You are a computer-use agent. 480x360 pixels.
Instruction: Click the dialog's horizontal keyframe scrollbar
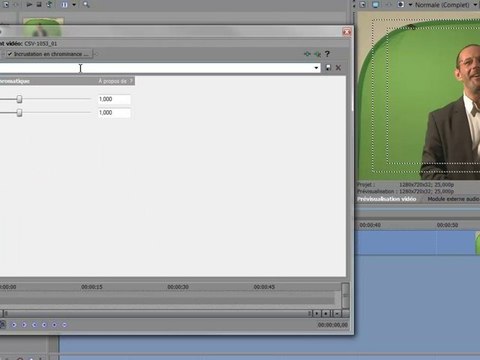pyautogui.click(x=157, y=314)
